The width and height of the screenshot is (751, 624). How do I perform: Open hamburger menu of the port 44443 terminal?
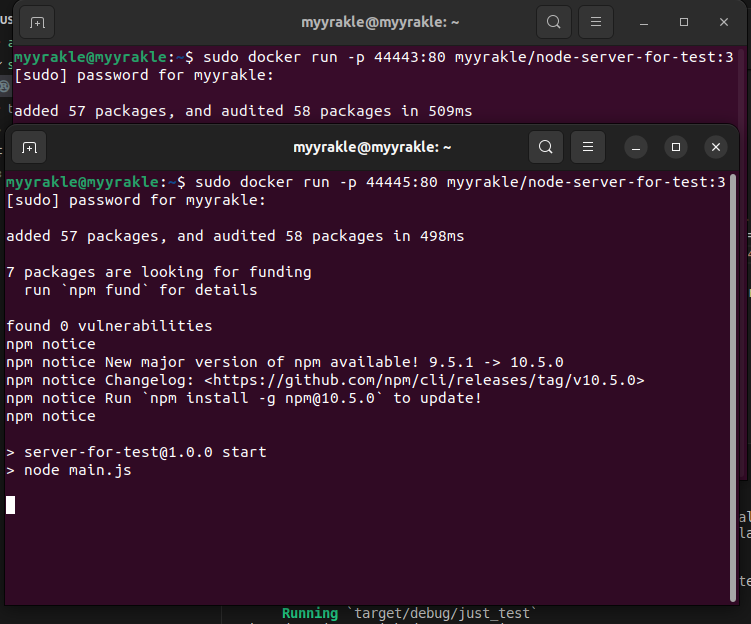click(x=596, y=22)
